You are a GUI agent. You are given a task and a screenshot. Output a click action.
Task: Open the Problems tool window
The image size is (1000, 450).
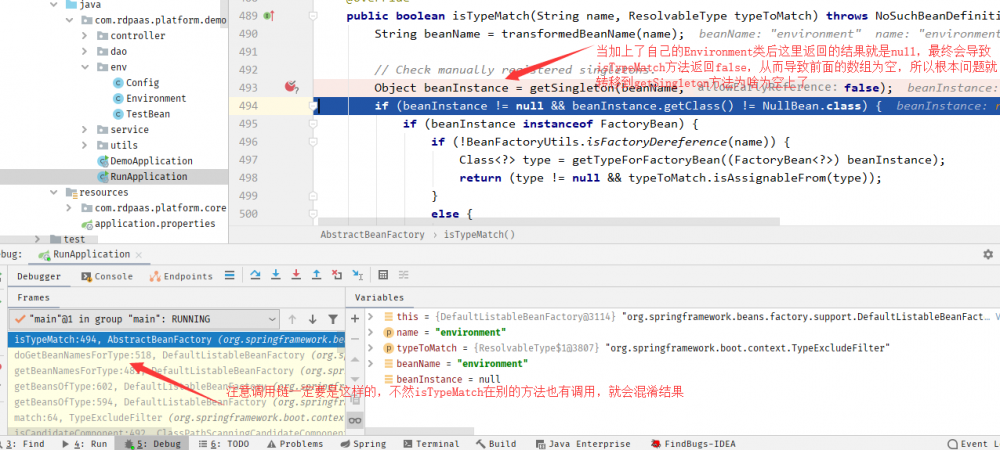coord(296,444)
